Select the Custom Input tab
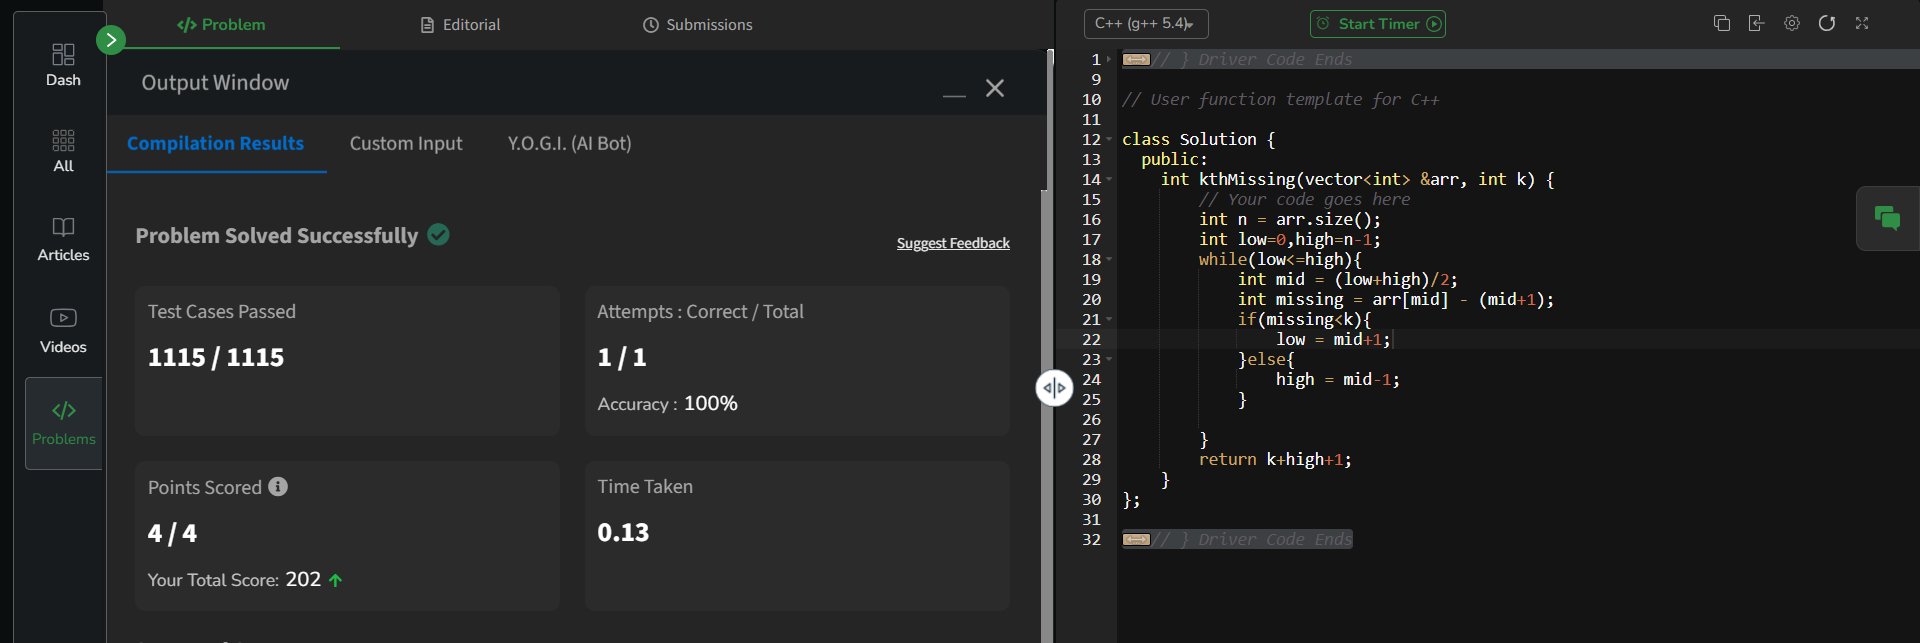 tap(406, 144)
